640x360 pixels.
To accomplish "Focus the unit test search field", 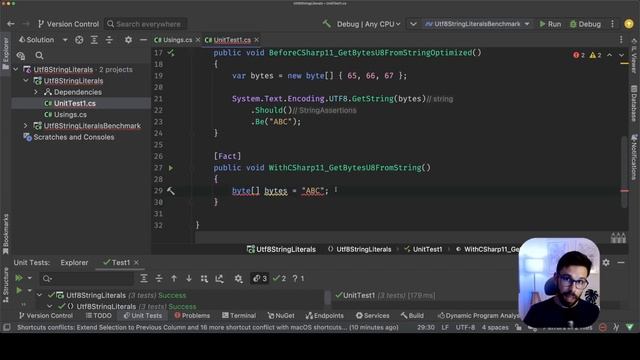I will pos(87,278).
